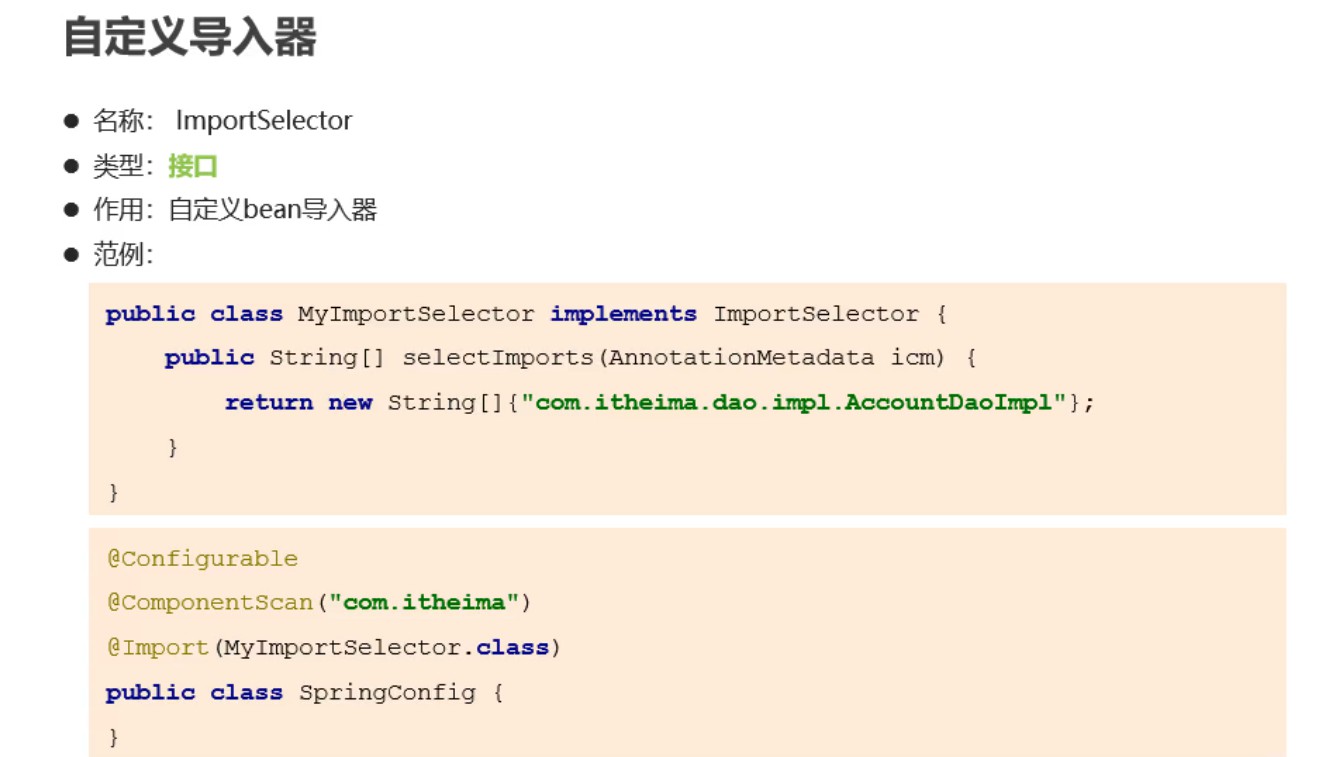1318x757 pixels.
Task: Click MyImportSelector.class in the Import annotation
Action: click(x=387, y=647)
